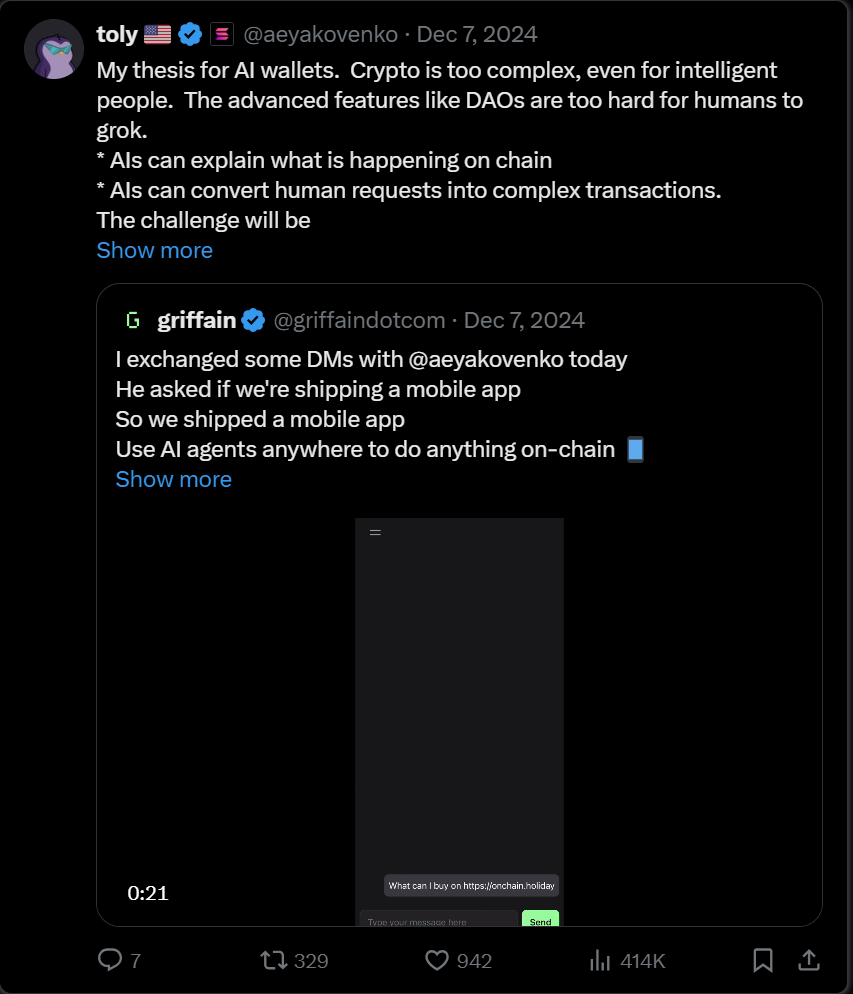Expand toly's tweet with Show more
The height and width of the screenshot is (994, 853).
point(154,250)
